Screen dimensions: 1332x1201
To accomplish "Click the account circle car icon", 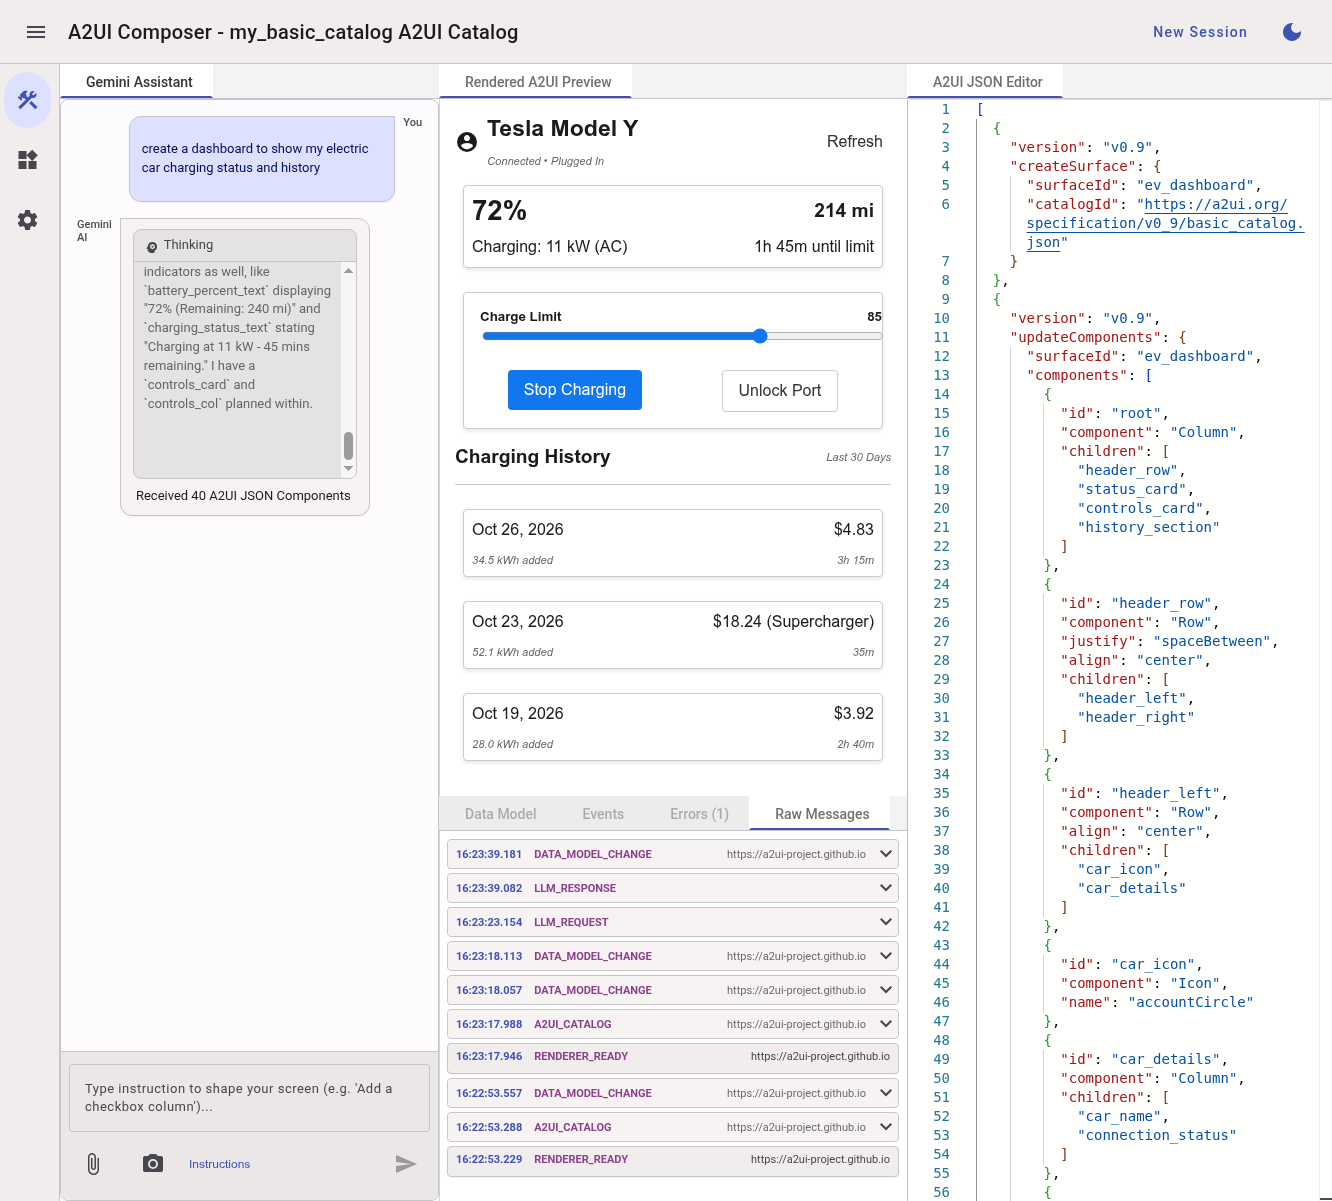I will pyautogui.click(x=467, y=142).
